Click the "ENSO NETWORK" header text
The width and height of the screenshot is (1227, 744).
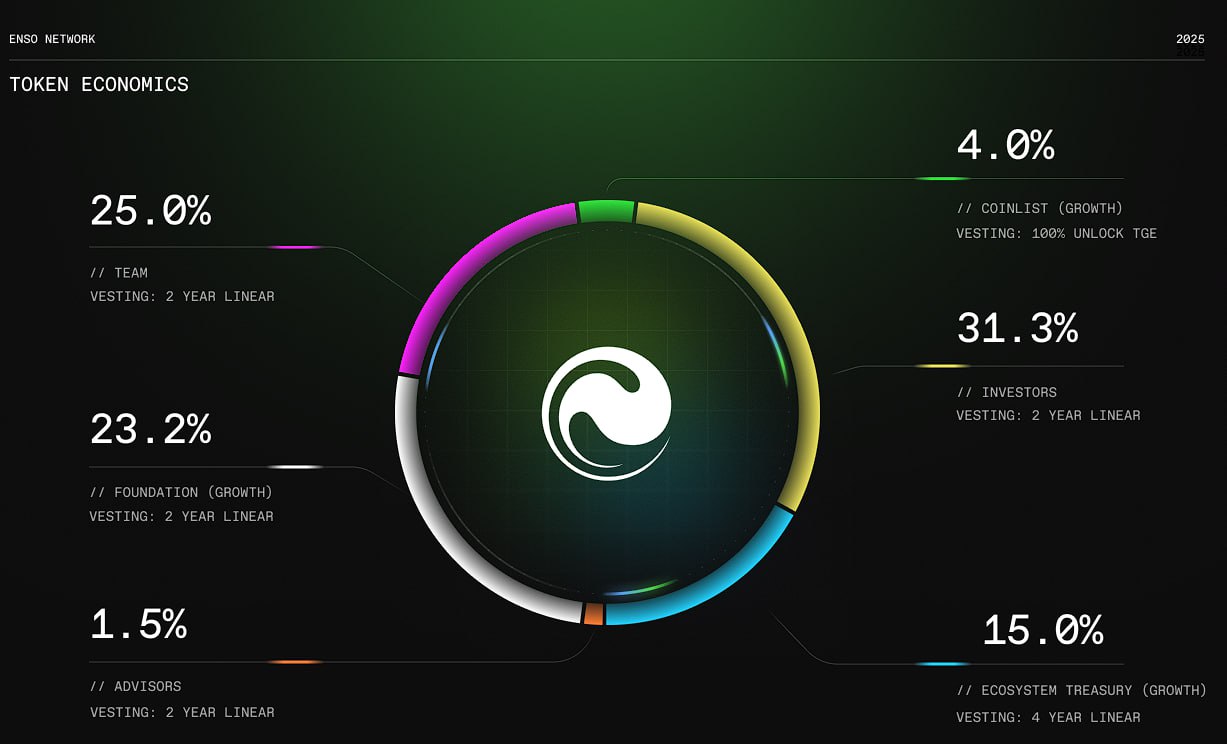(x=52, y=39)
